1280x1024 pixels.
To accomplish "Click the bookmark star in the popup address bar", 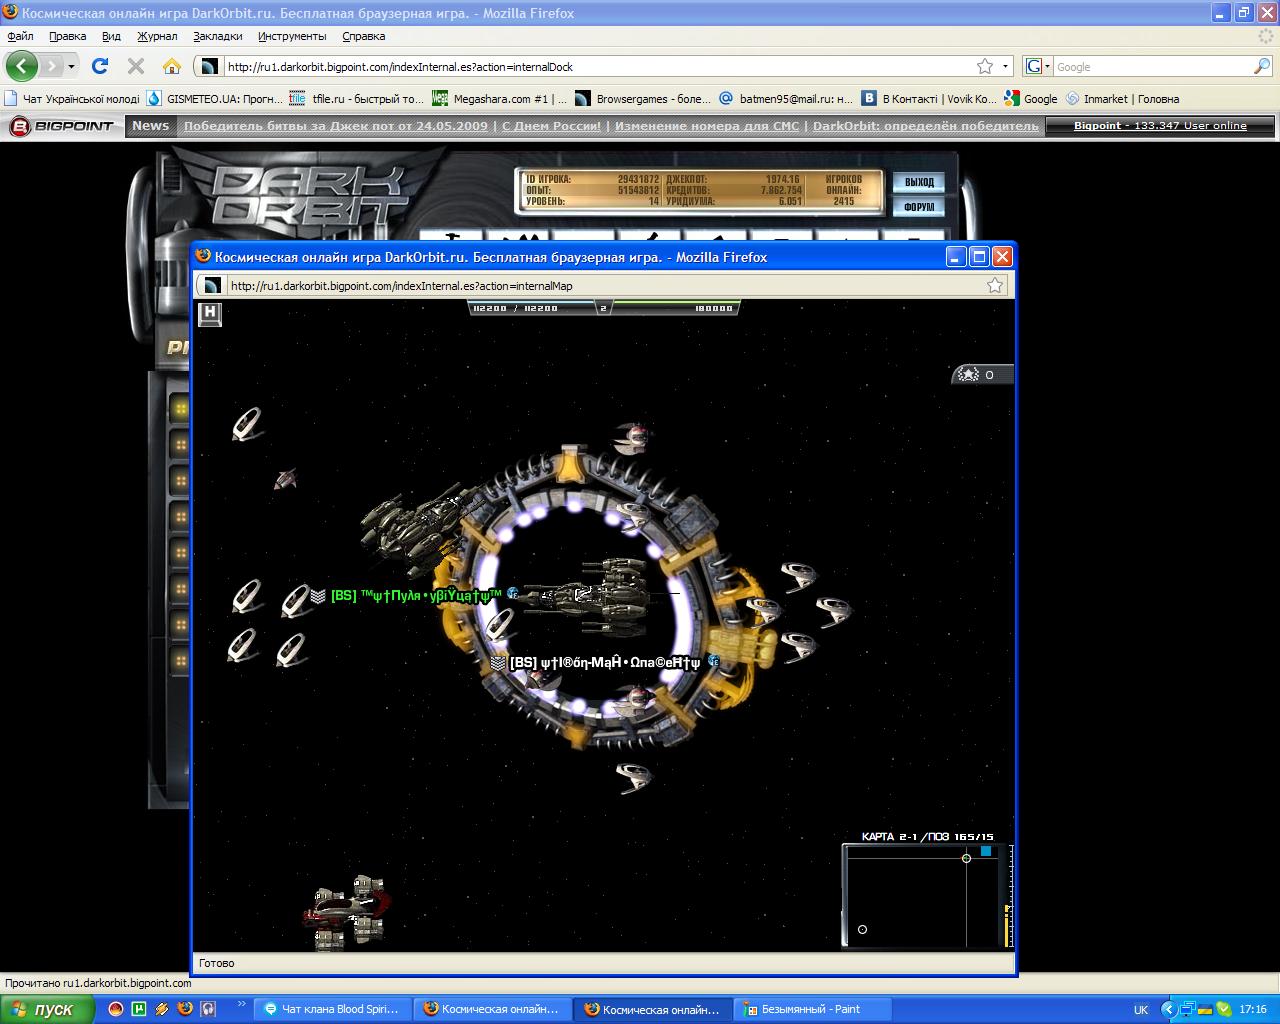I will [995, 285].
